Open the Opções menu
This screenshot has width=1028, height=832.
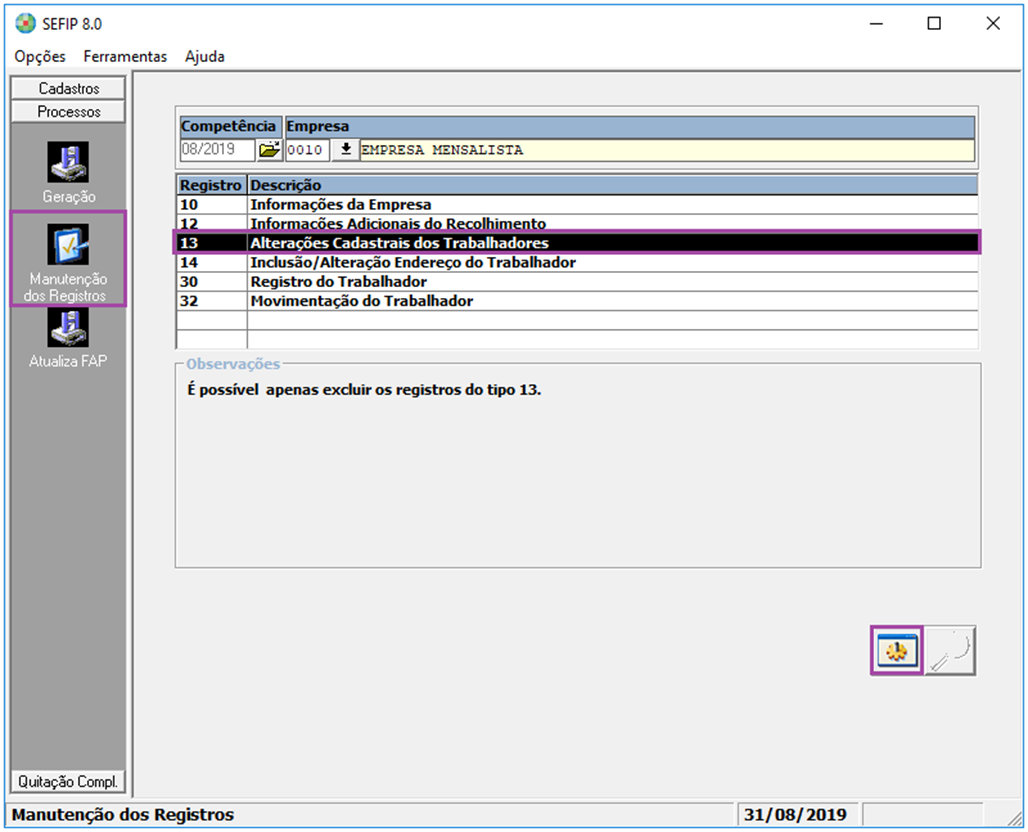point(40,57)
